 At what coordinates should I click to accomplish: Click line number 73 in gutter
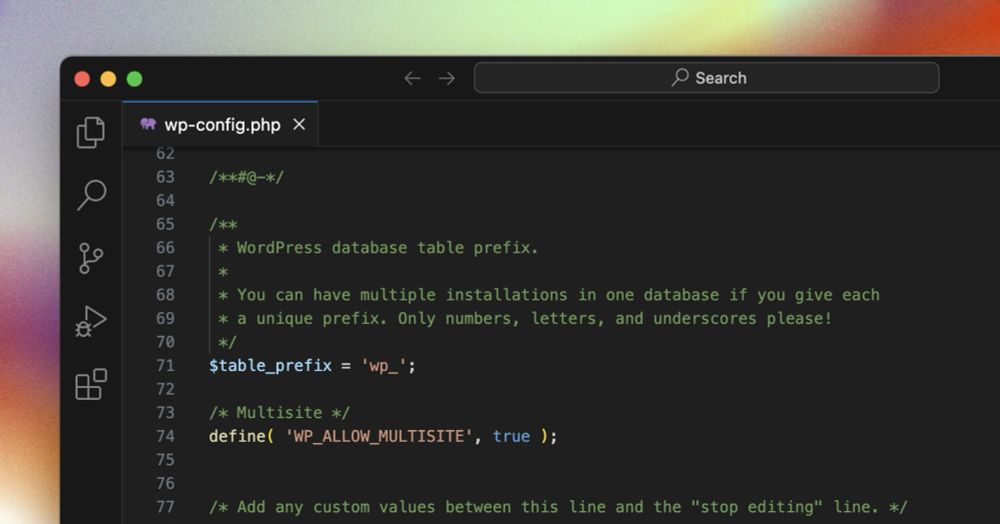pos(165,412)
